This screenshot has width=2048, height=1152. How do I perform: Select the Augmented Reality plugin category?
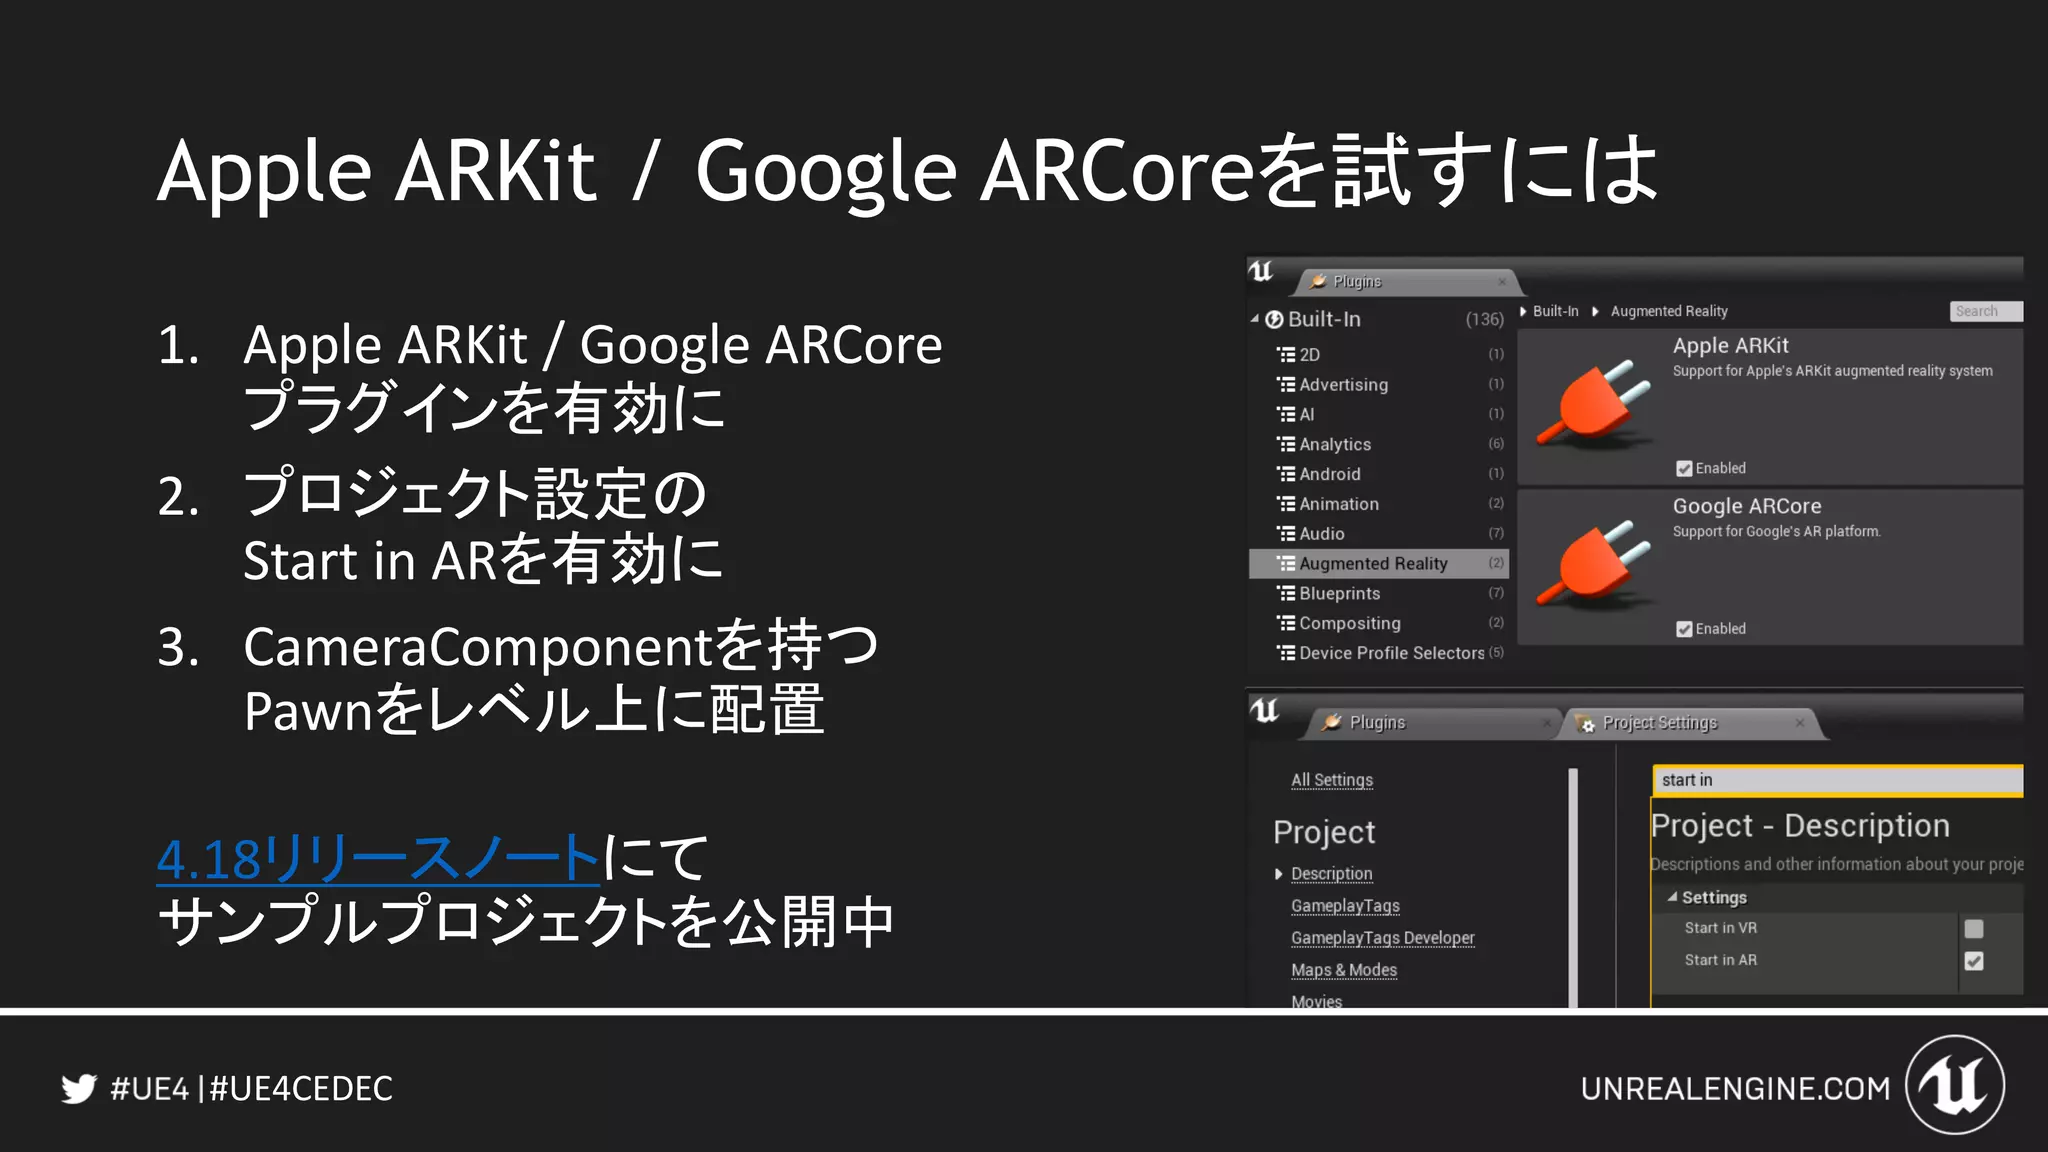coord(1378,564)
